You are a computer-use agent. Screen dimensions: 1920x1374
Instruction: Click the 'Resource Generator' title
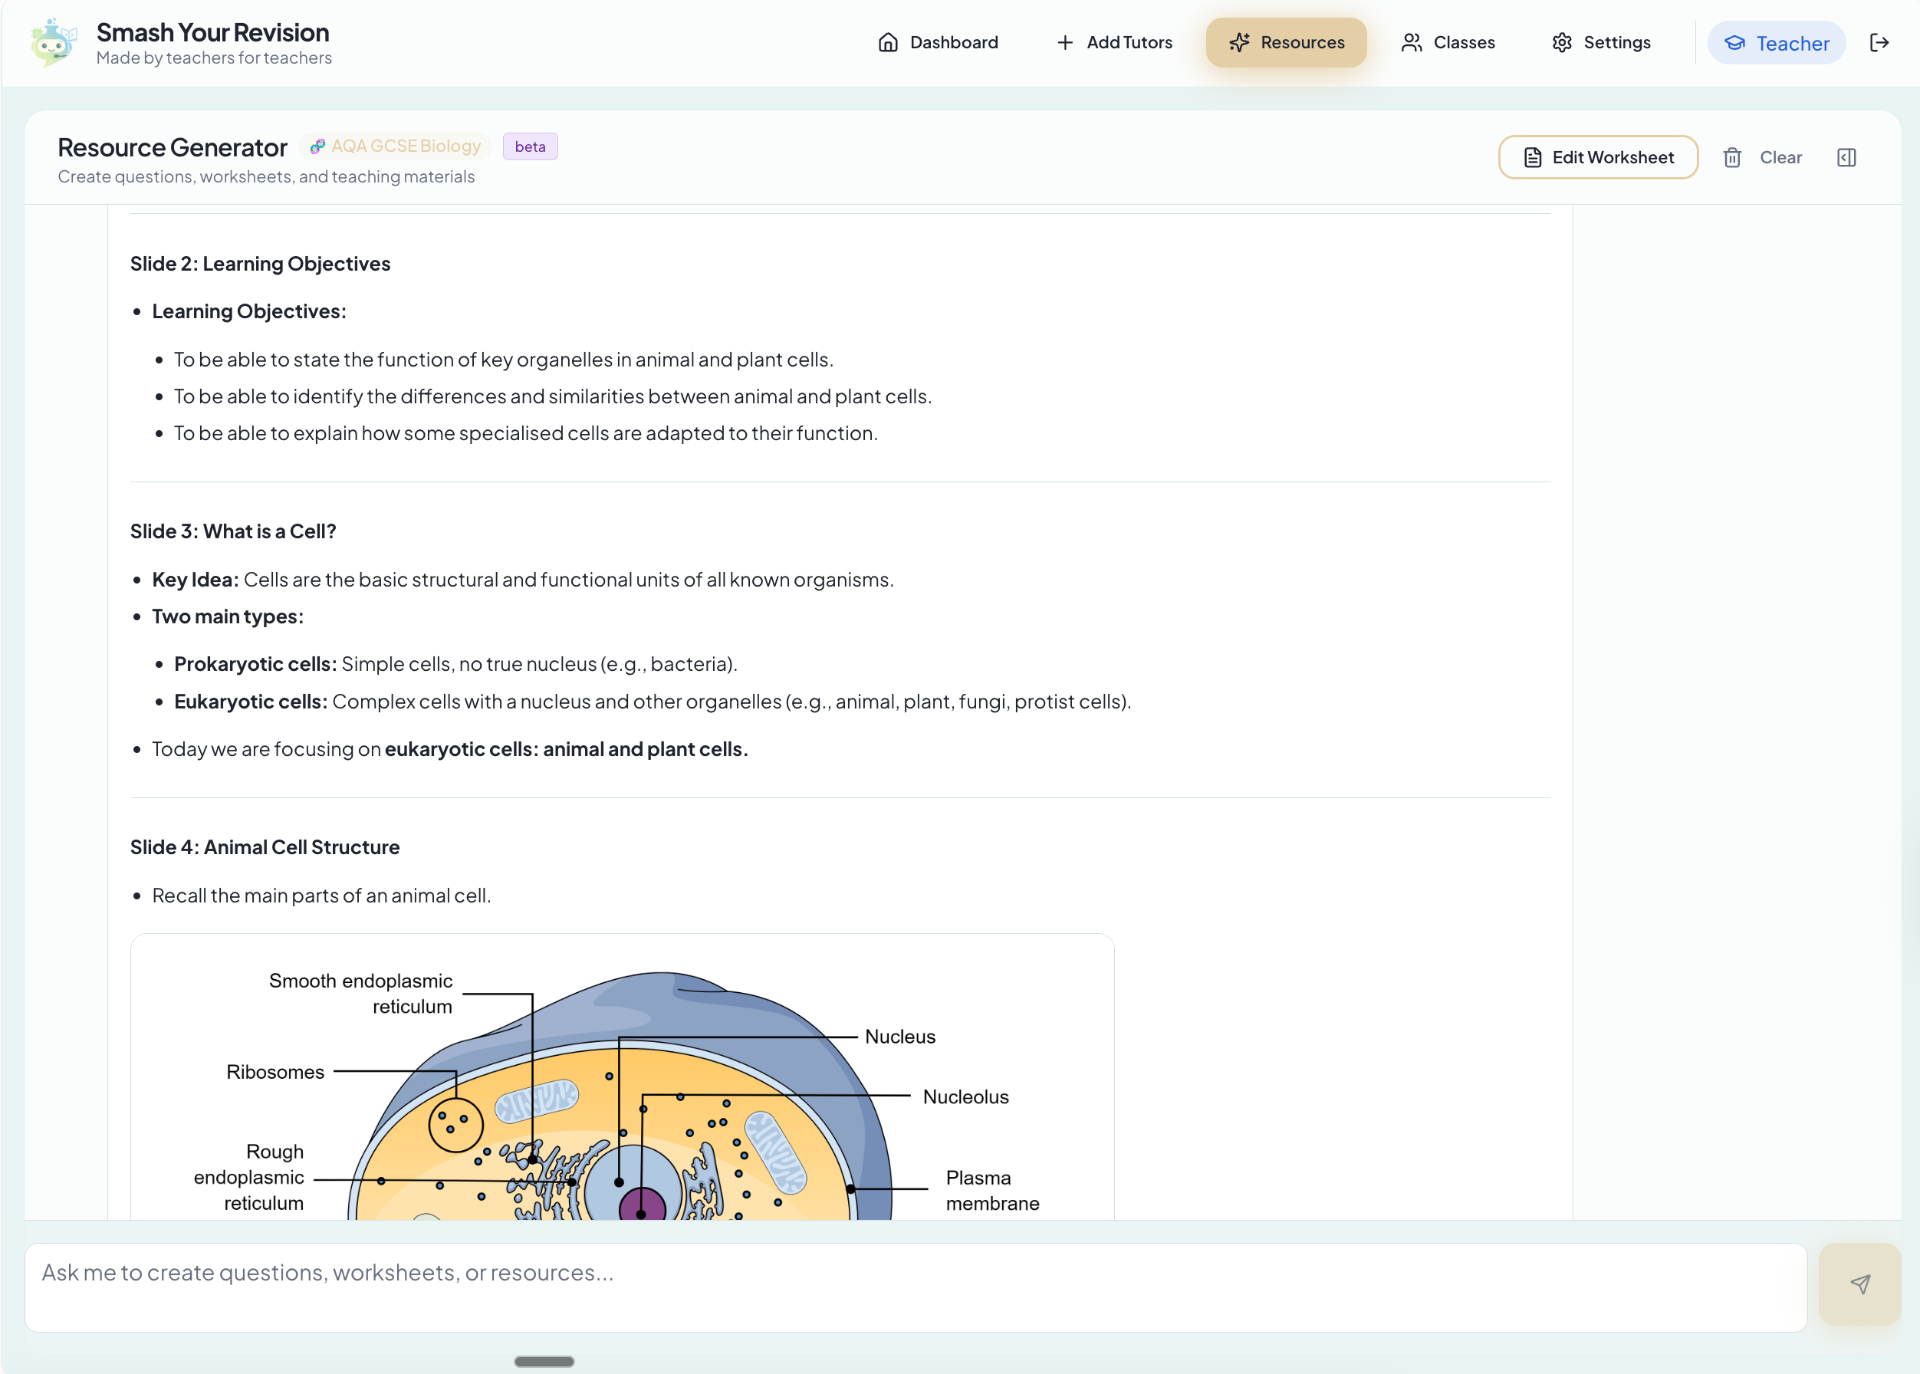click(x=173, y=147)
